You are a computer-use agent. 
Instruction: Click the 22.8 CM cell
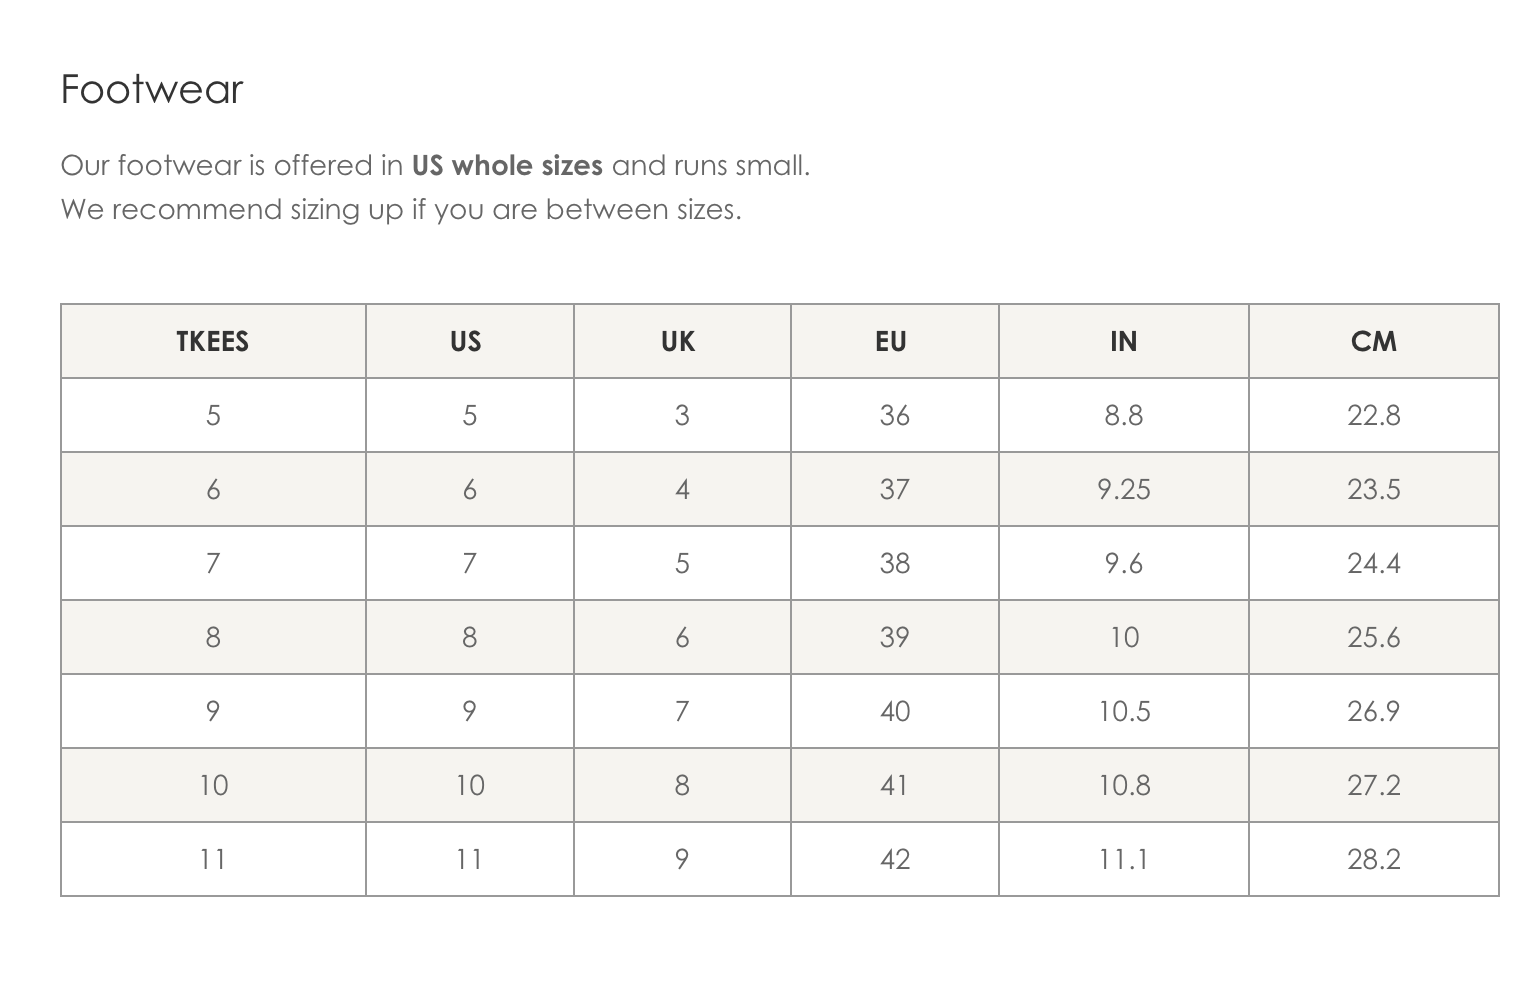tap(1374, 415)
